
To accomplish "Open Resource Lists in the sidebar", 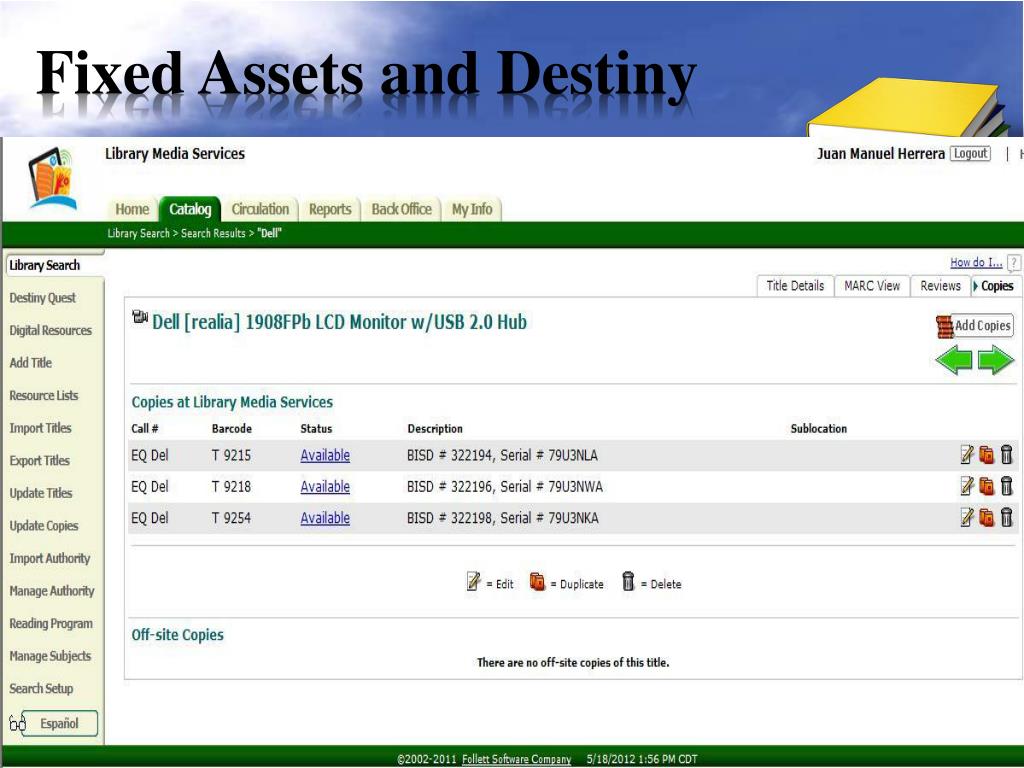I will (43, 396).
